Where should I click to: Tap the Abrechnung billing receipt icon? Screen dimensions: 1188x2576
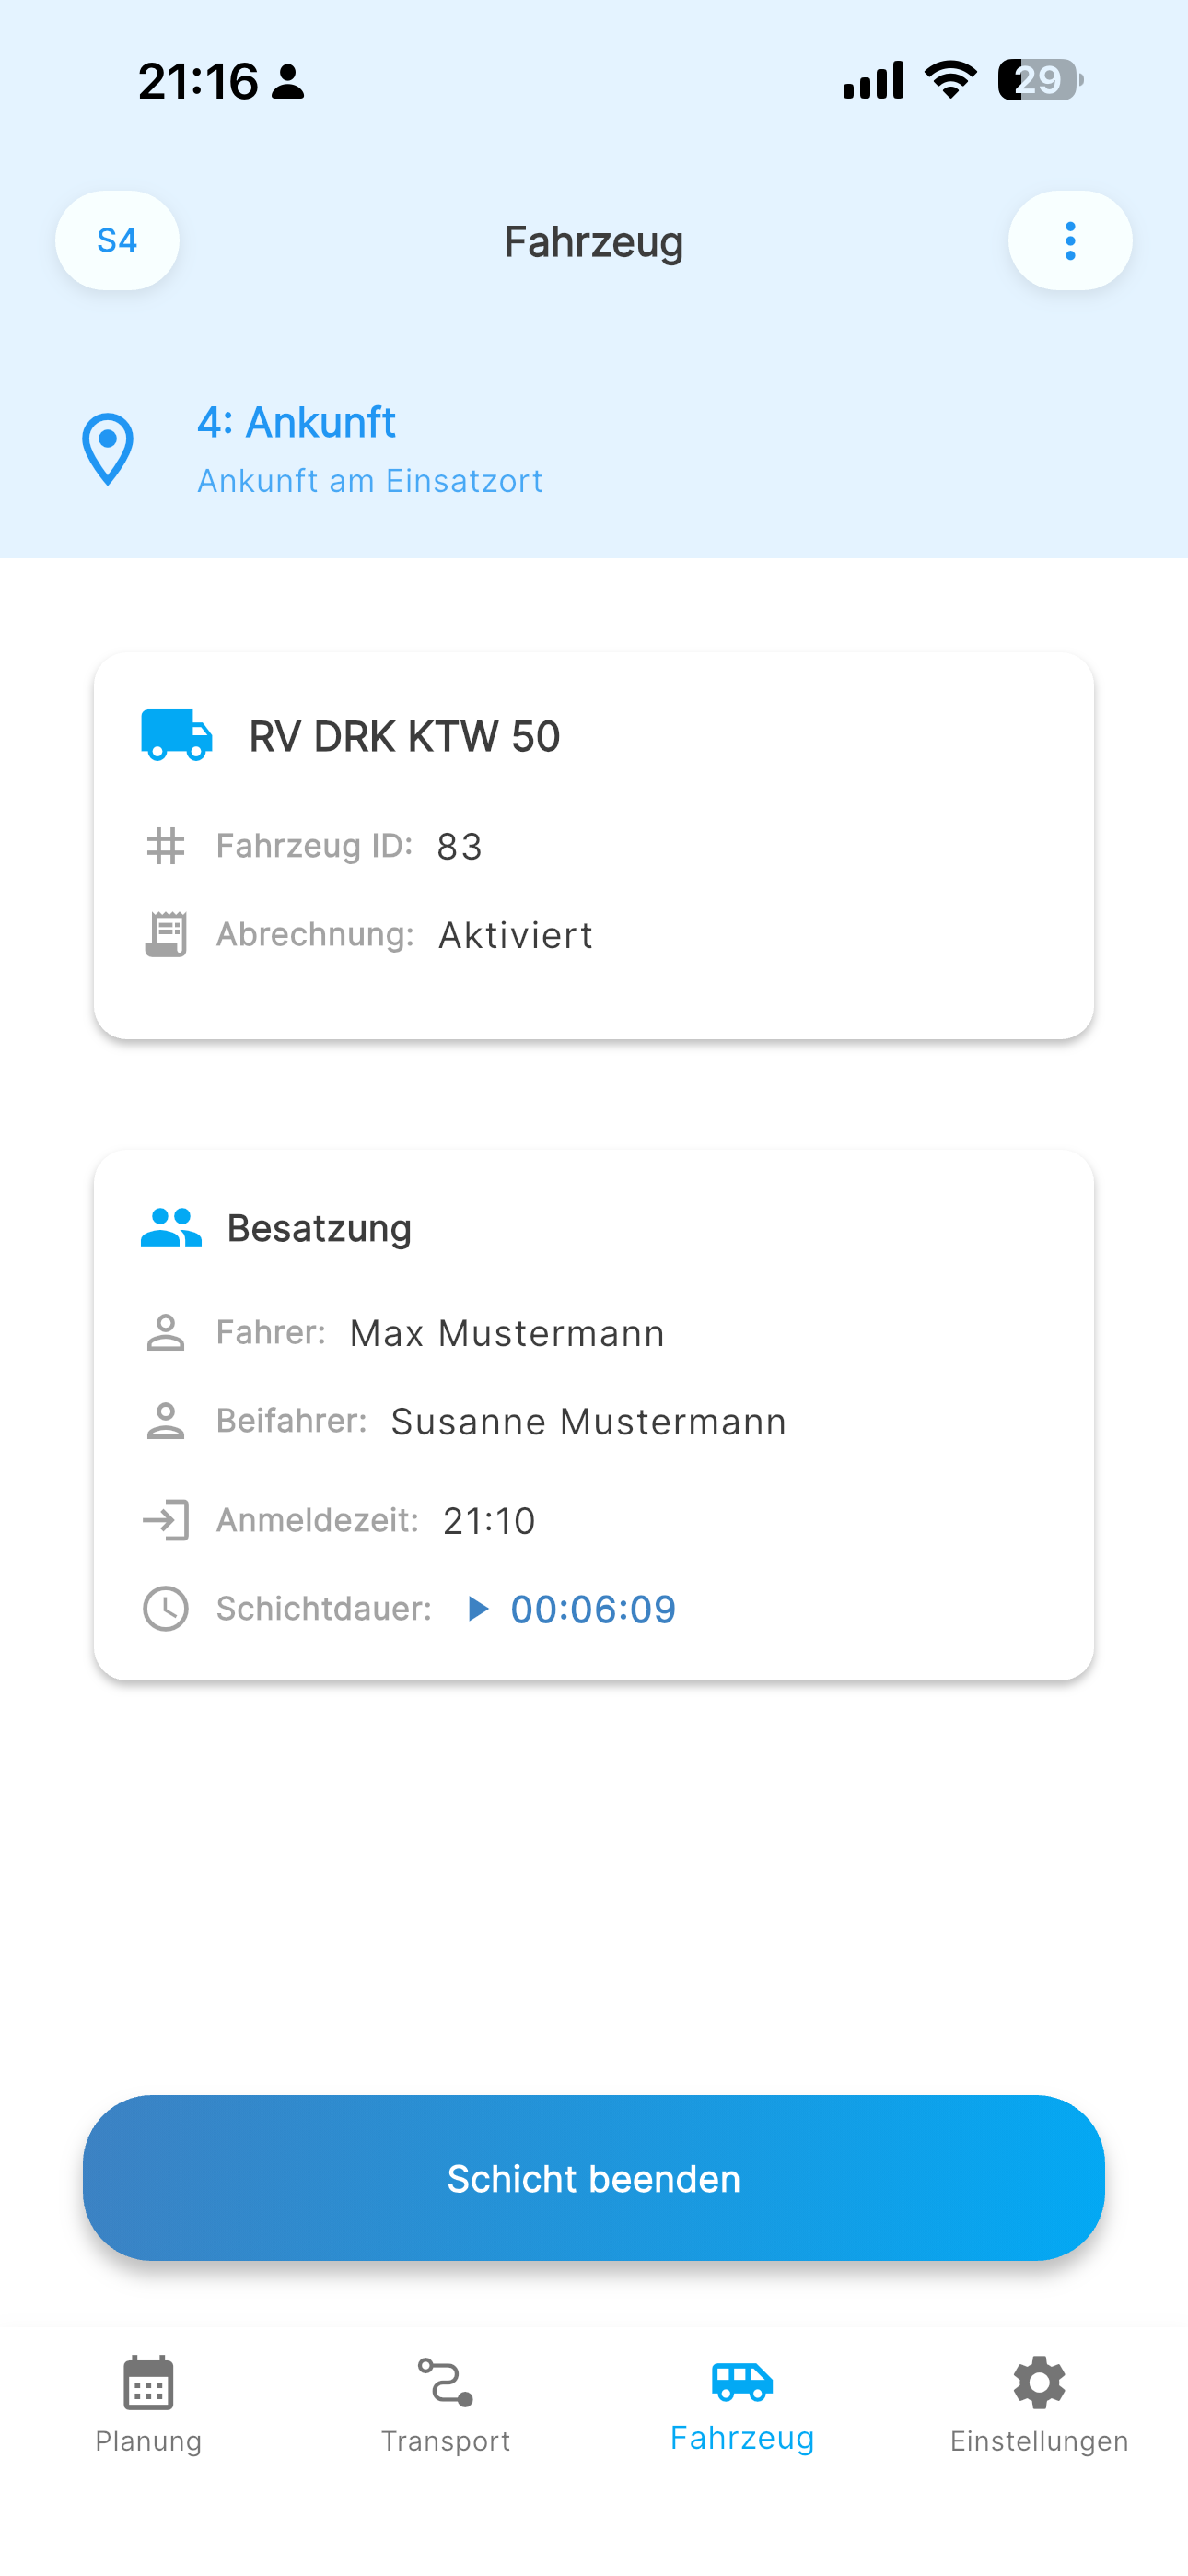pyautogui.click(x=165, y=933)
